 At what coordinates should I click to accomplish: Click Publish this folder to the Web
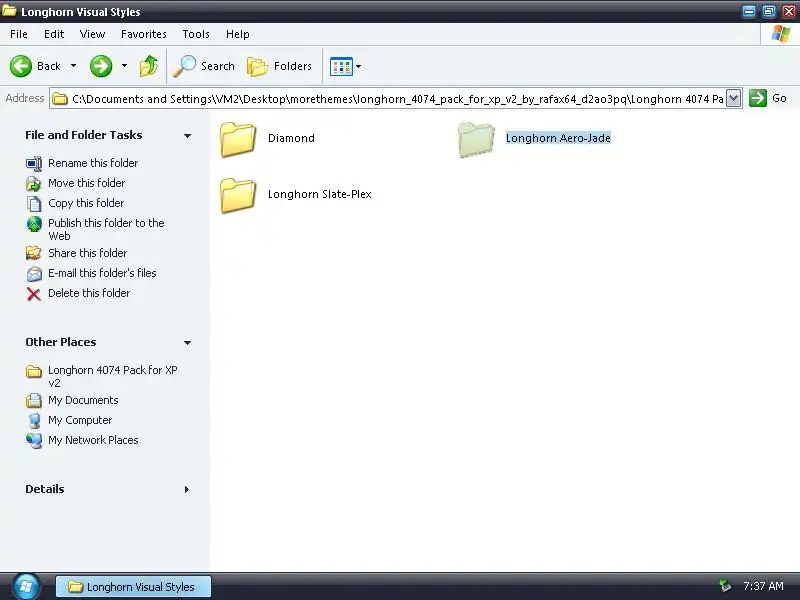[106, 230]
